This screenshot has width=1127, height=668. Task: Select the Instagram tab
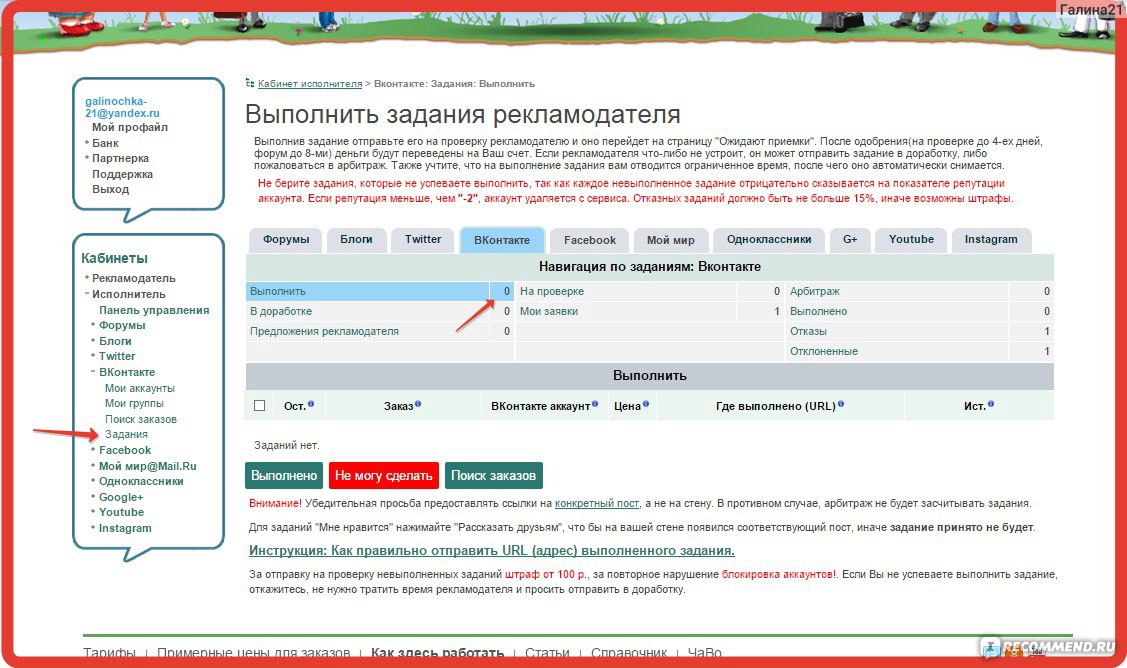point(990,240)
